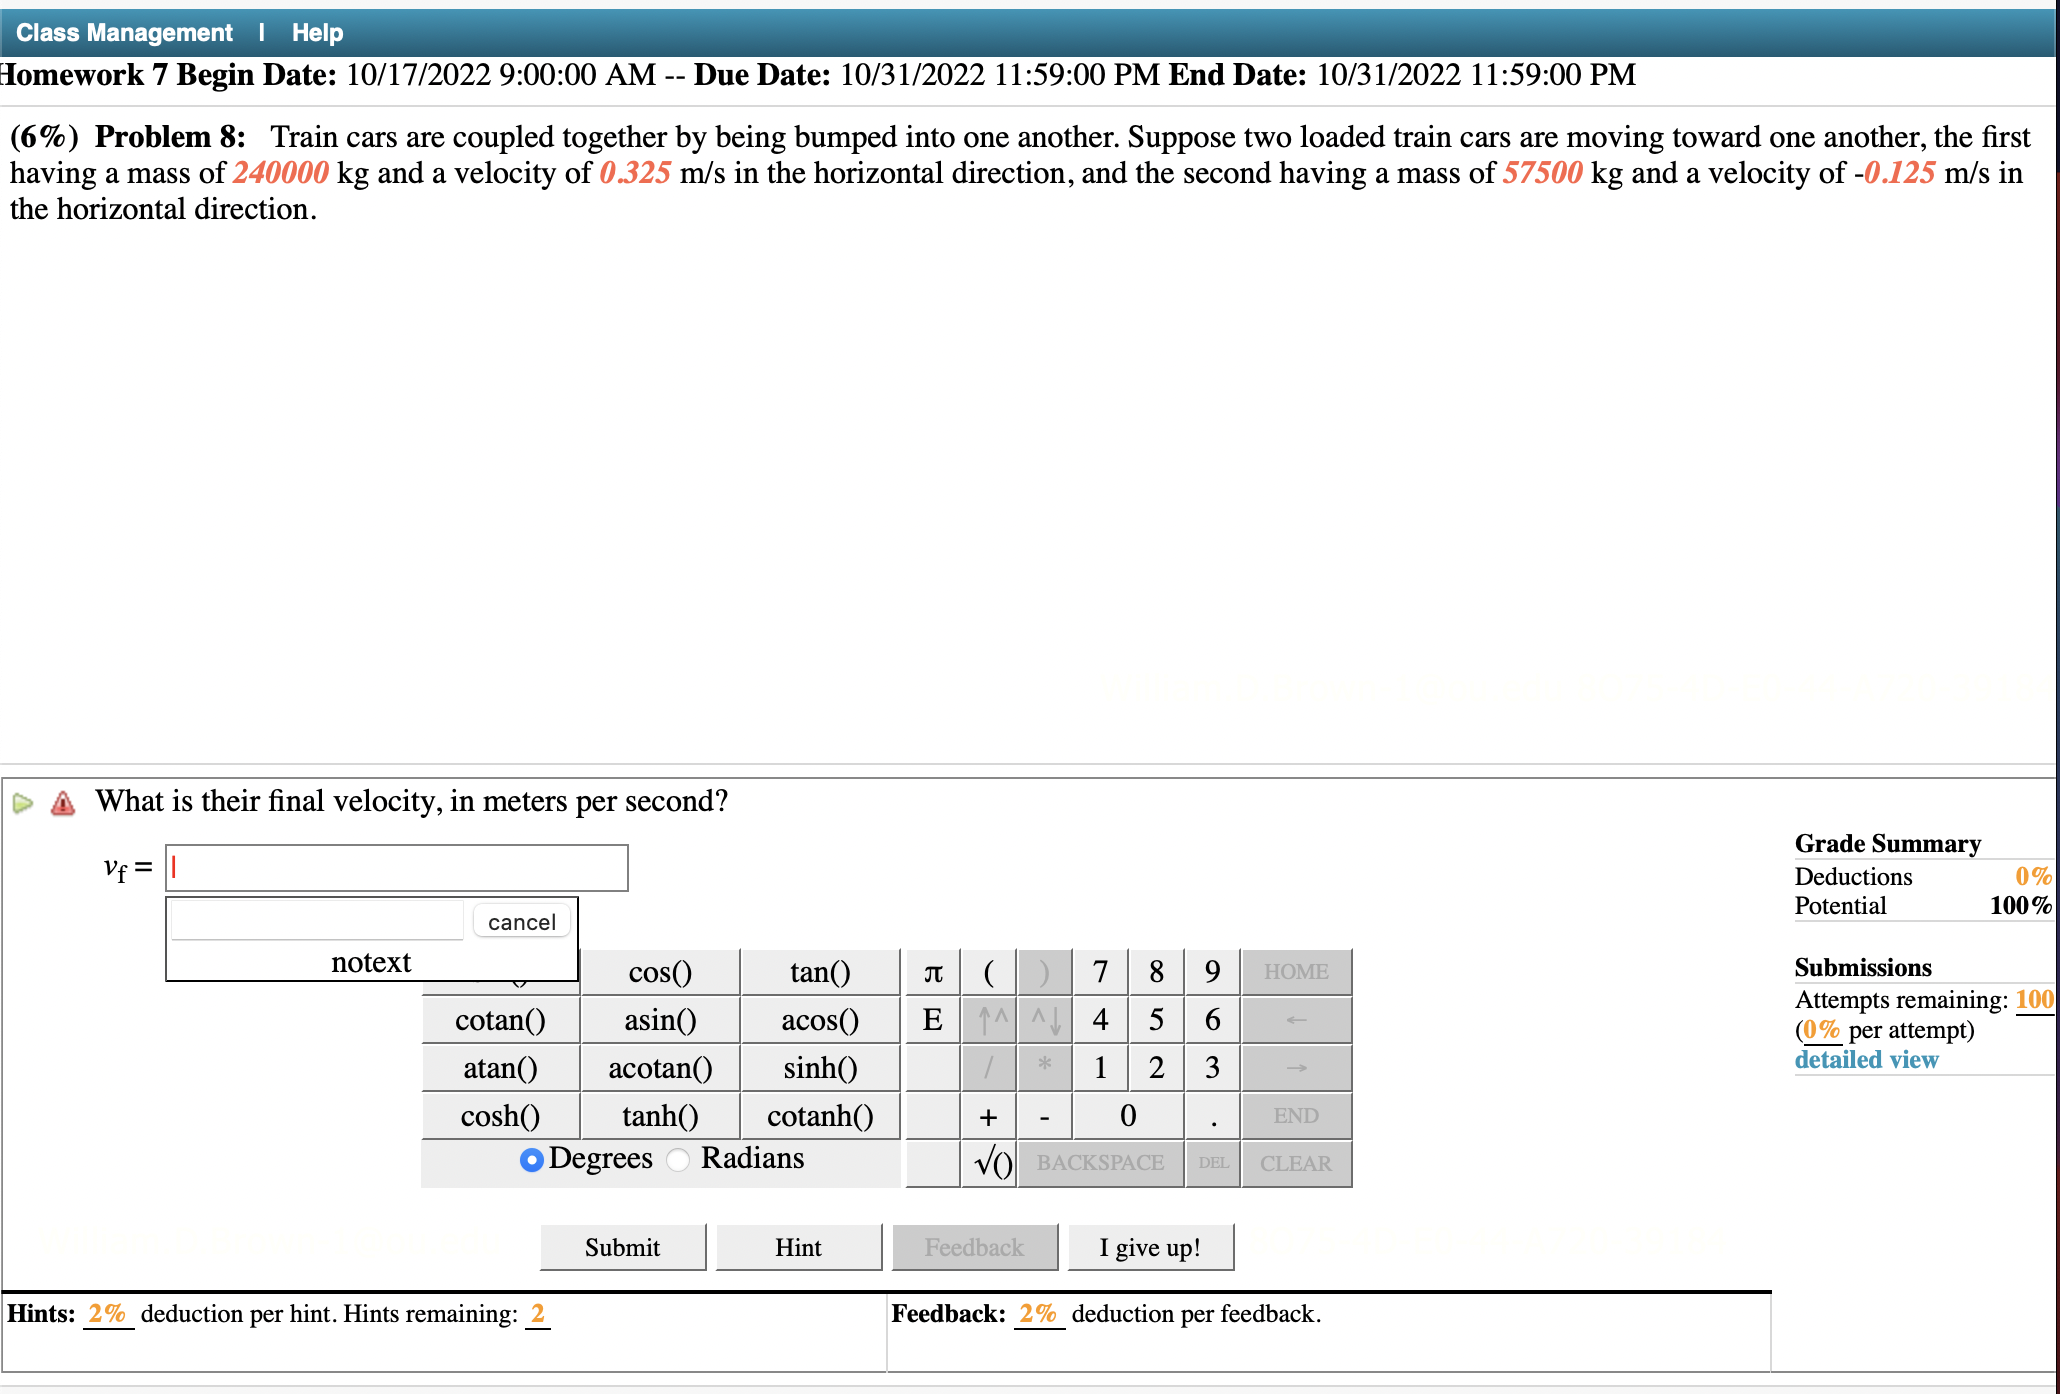Select the Radians radio button

[678, 1159]
